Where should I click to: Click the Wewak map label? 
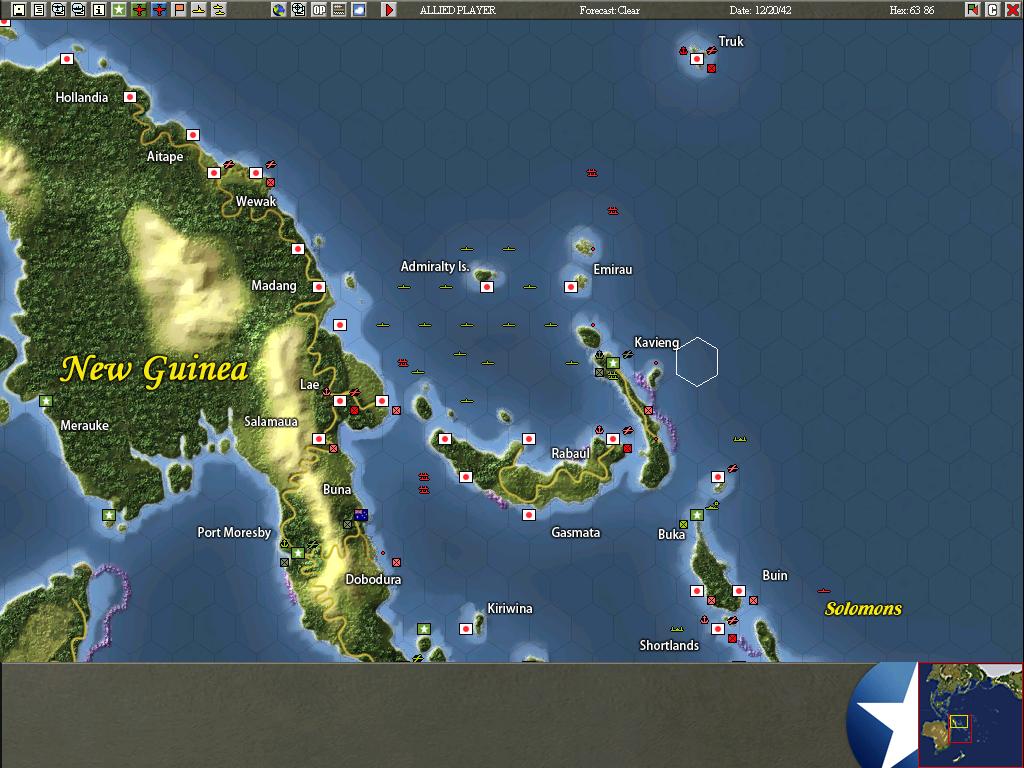click(x=256, y=201)
